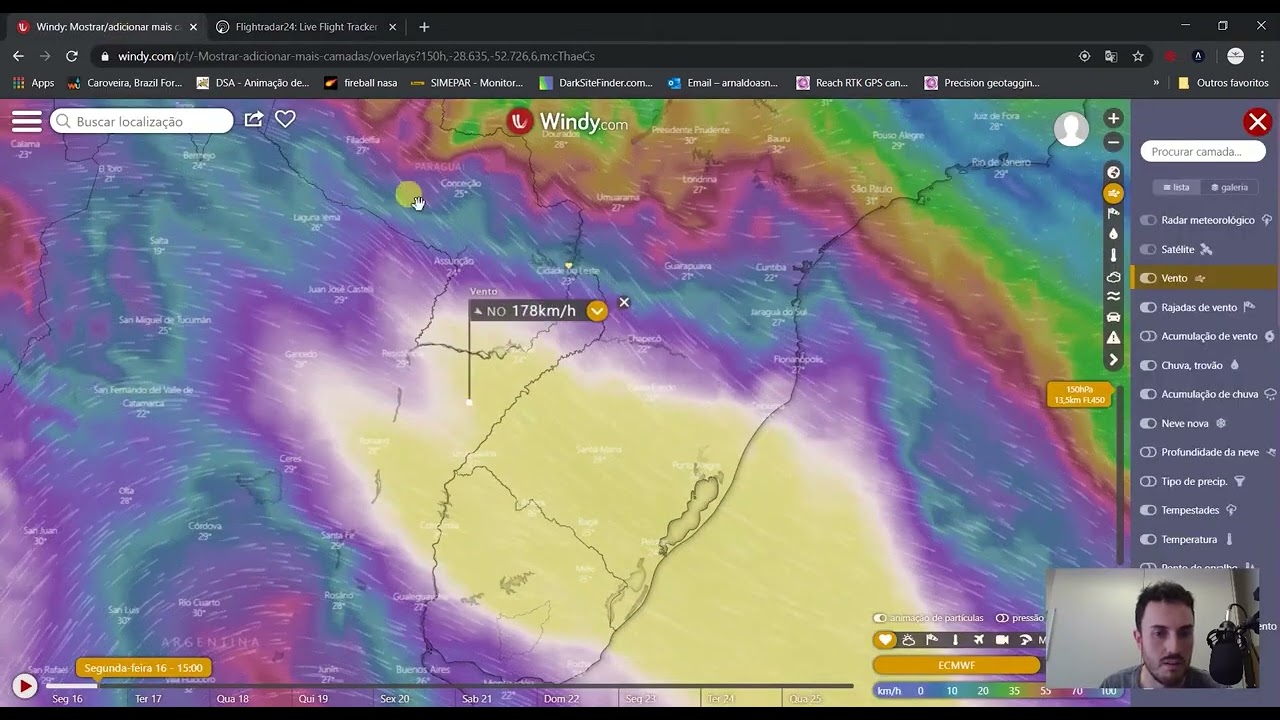This screenshot has width=1280, height=720.
Task: Toggle the Rajadas de vento switch
Action: [x=1148, y=307]
